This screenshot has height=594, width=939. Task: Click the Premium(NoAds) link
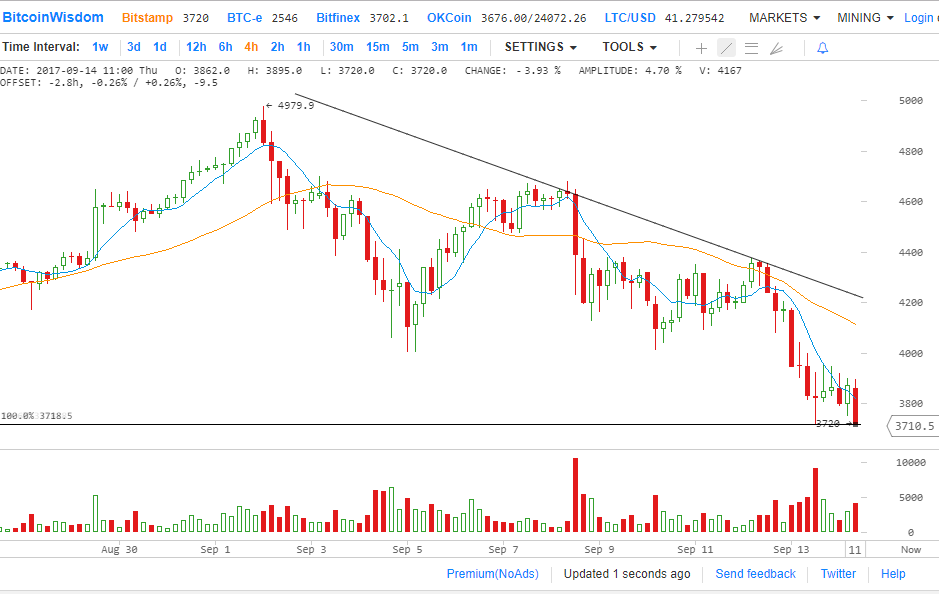[492, 574]
